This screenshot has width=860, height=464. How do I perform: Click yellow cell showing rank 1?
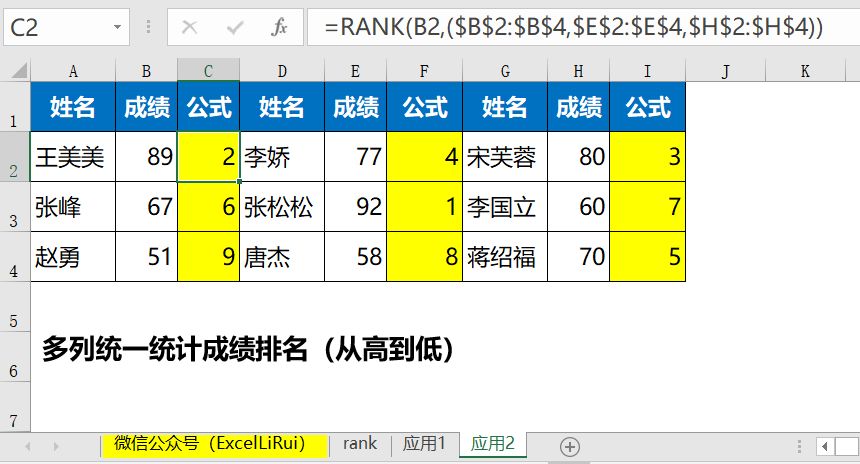click(425, 207)
